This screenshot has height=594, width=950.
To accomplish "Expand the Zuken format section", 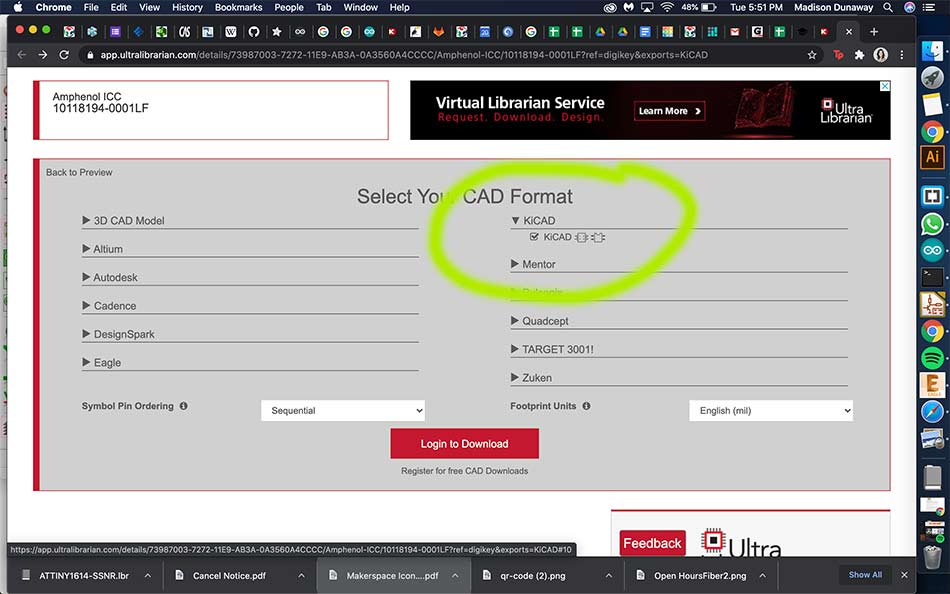I will [x=531, y=378].
